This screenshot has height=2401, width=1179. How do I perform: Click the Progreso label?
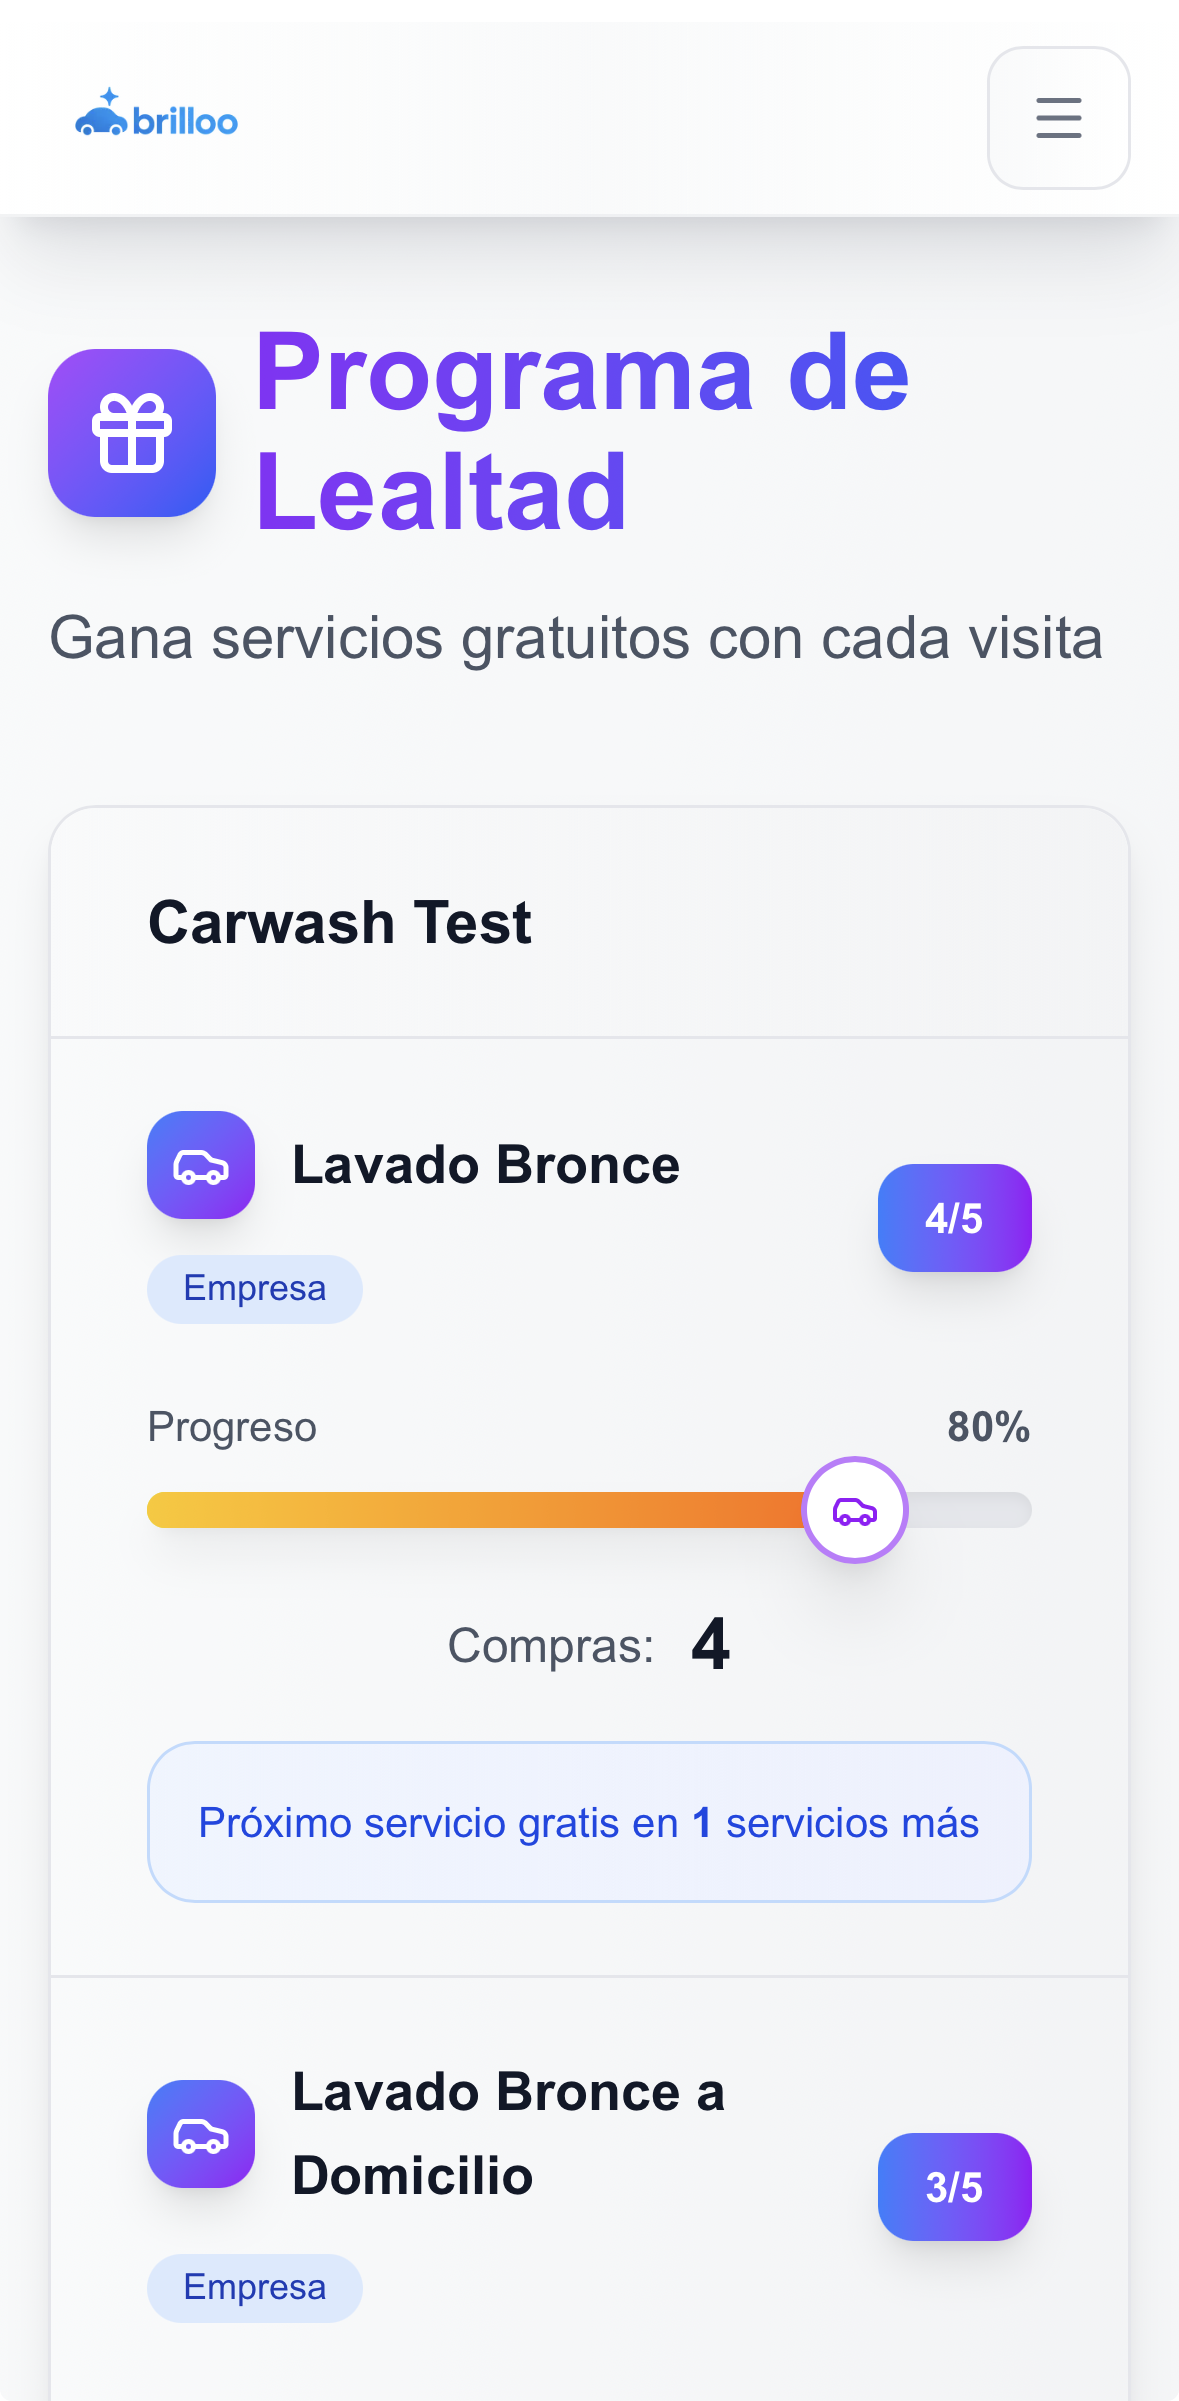click(232, 1427)
